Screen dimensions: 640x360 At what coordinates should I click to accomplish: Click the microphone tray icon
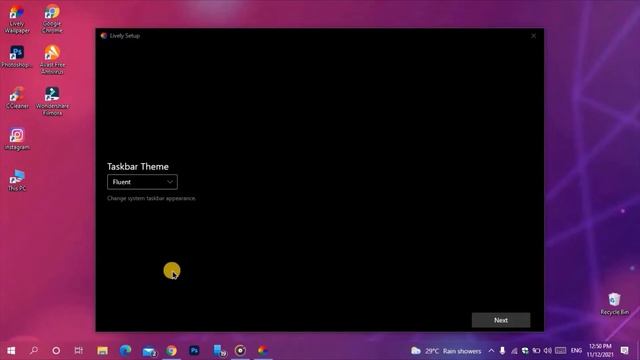502,351
